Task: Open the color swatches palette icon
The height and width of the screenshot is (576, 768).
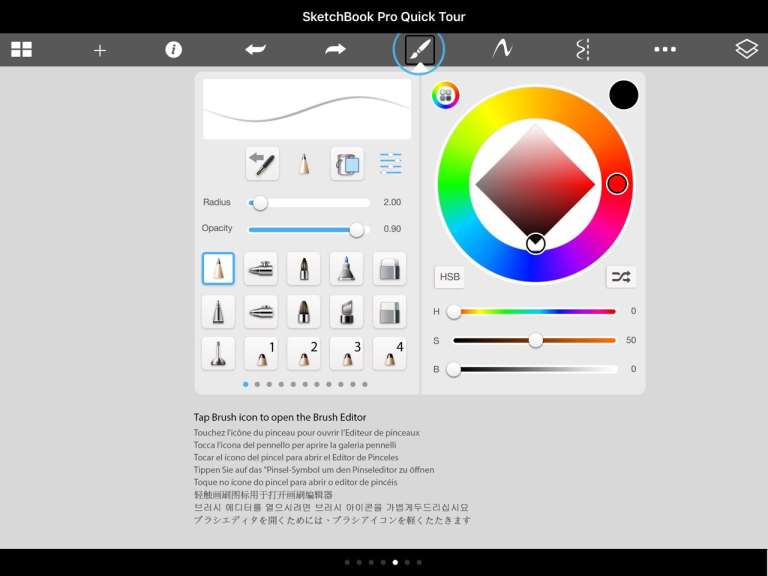Action: click(446, 95)
